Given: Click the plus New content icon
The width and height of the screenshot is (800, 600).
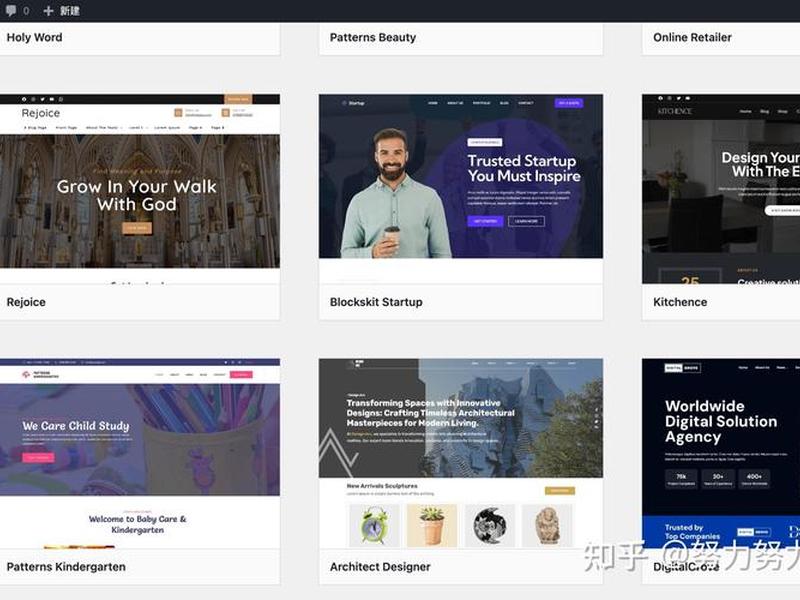Looking at the screenshot, I should (48, 11).
